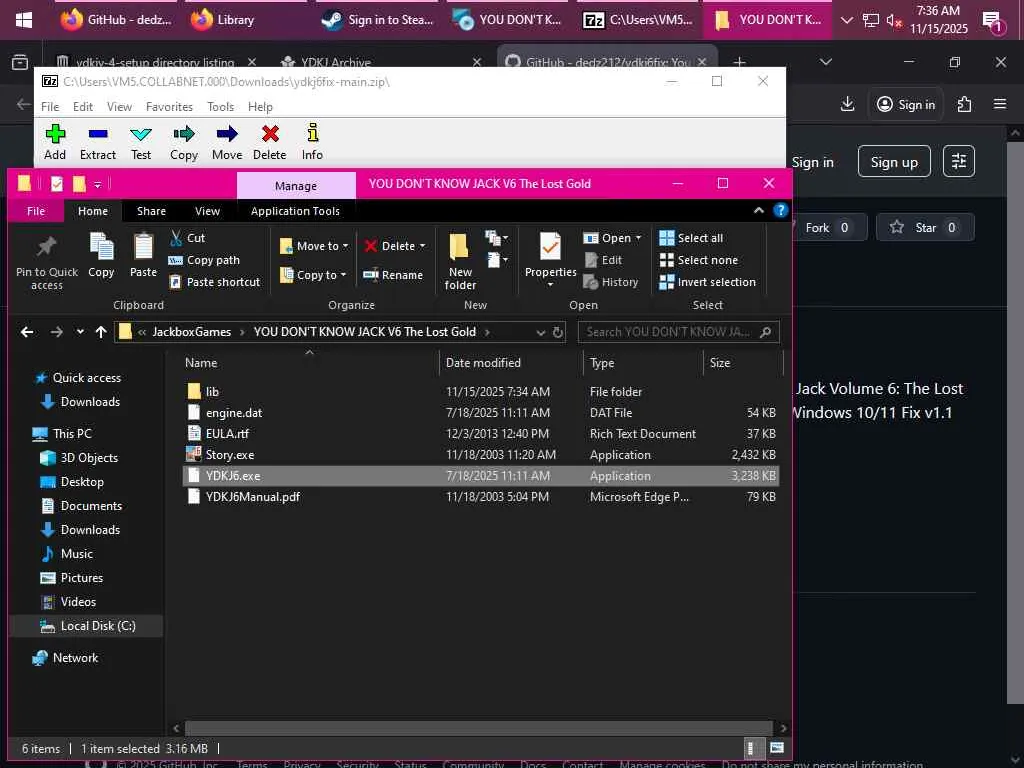
Task: Refresh the Explorer address bar
Action: [558, 332]
